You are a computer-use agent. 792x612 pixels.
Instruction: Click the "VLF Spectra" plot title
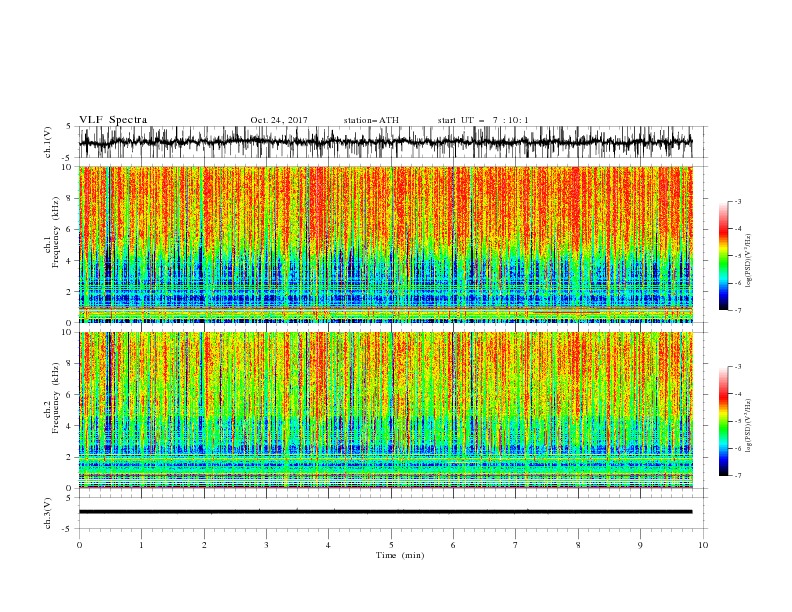tap(113, 120)
